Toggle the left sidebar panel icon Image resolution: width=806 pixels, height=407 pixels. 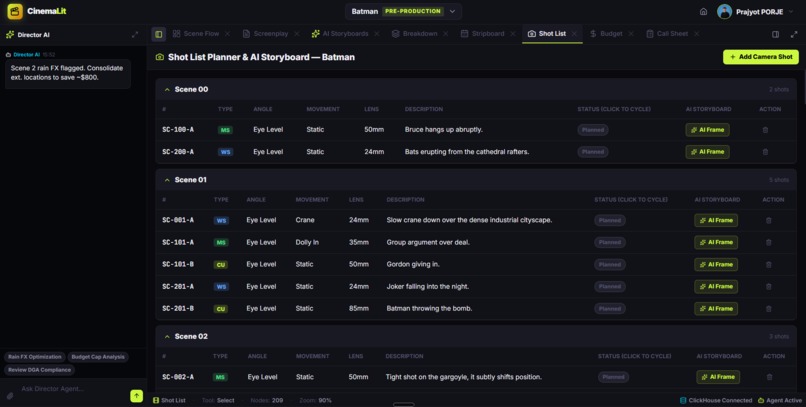[x=158, y=34]
